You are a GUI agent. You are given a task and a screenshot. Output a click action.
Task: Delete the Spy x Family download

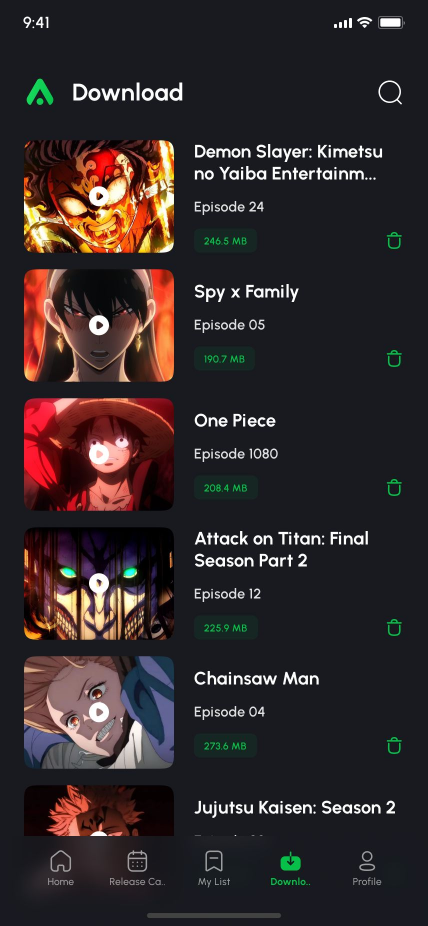394,358
